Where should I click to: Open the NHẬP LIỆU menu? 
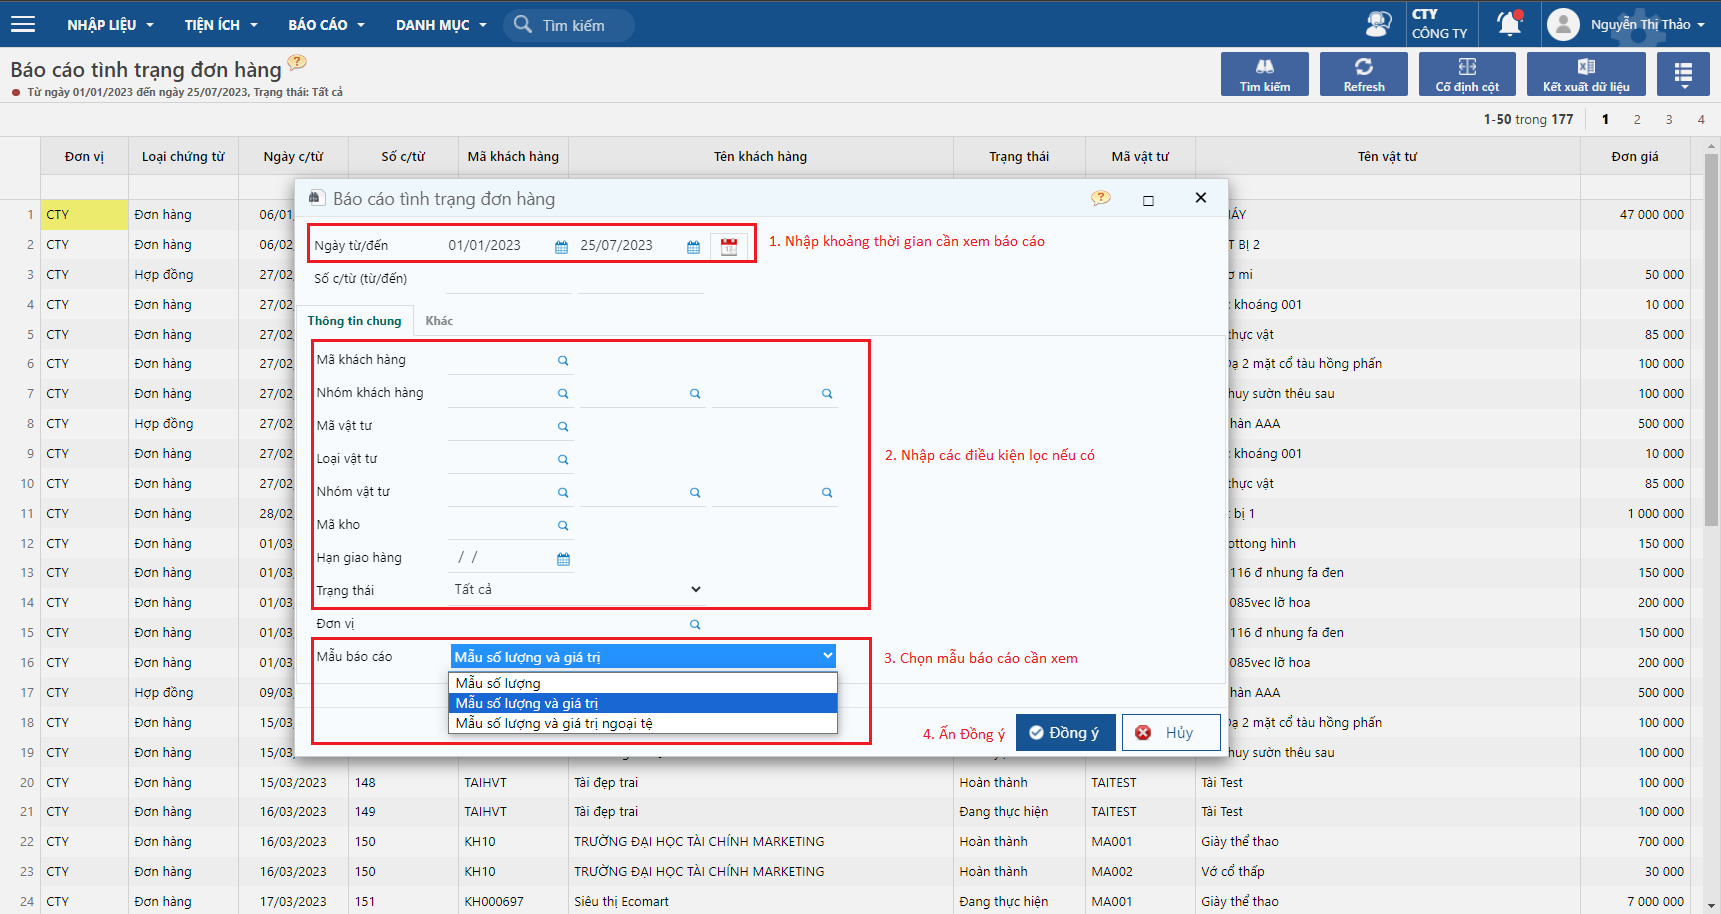tap(110, 25)
